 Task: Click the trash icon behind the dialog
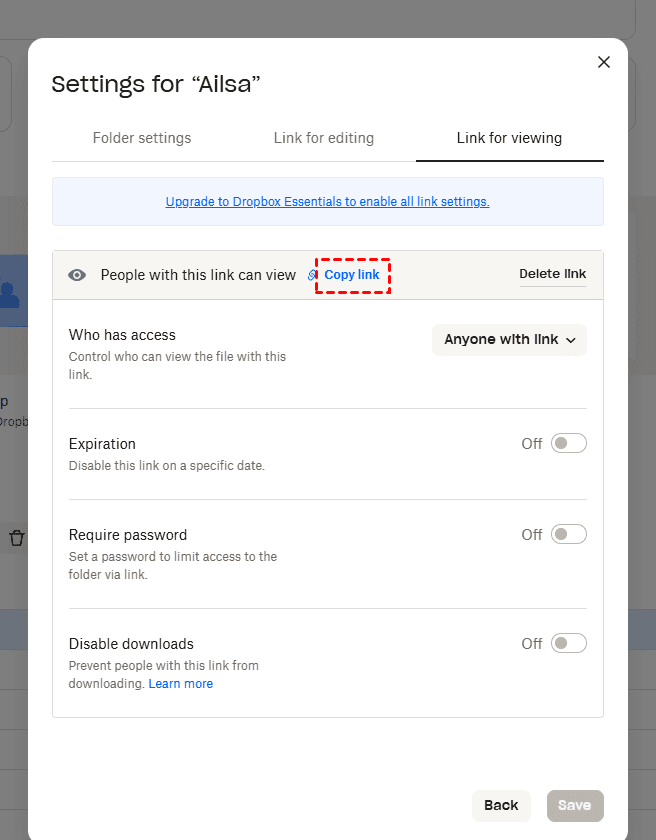pyautogui.click(x=16, y=538)
